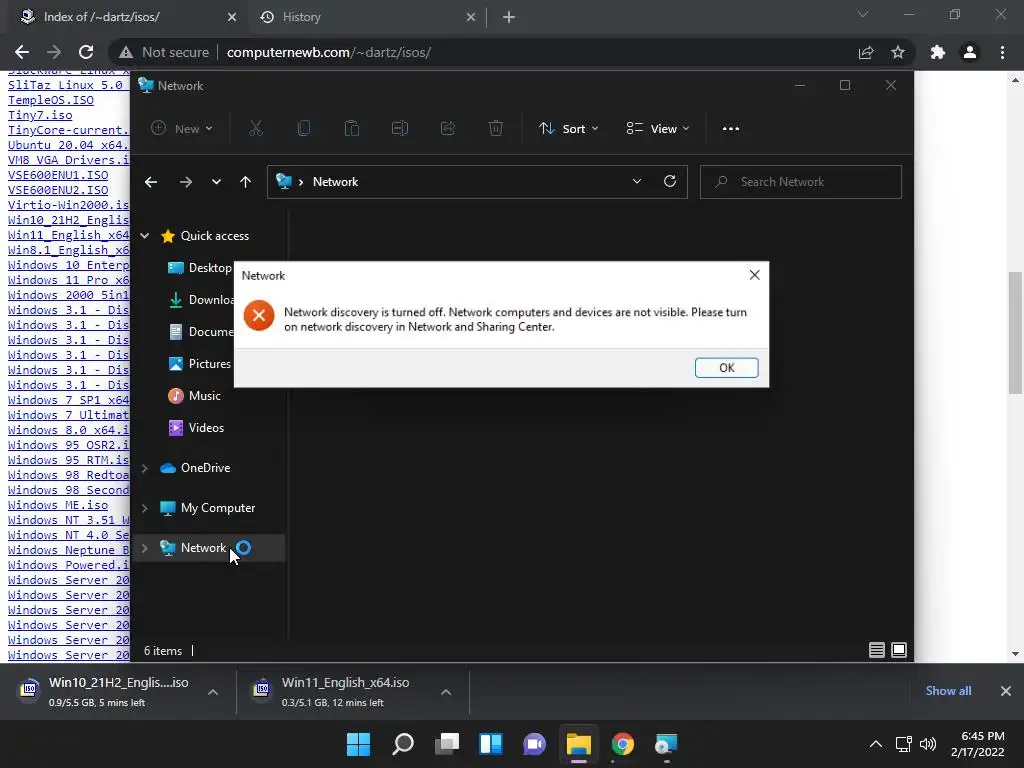
Task: Switch Explorer to large icons view
Action: pos(899,650)
